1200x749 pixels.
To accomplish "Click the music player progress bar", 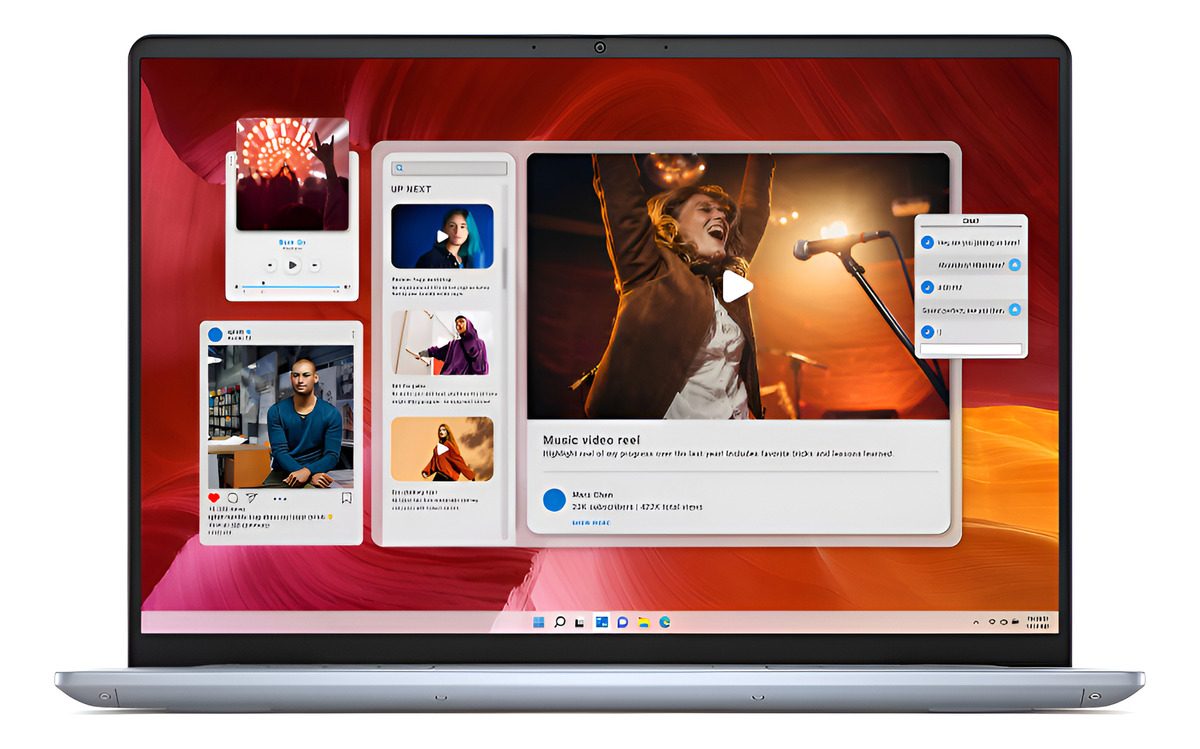I will pos(292,287).
